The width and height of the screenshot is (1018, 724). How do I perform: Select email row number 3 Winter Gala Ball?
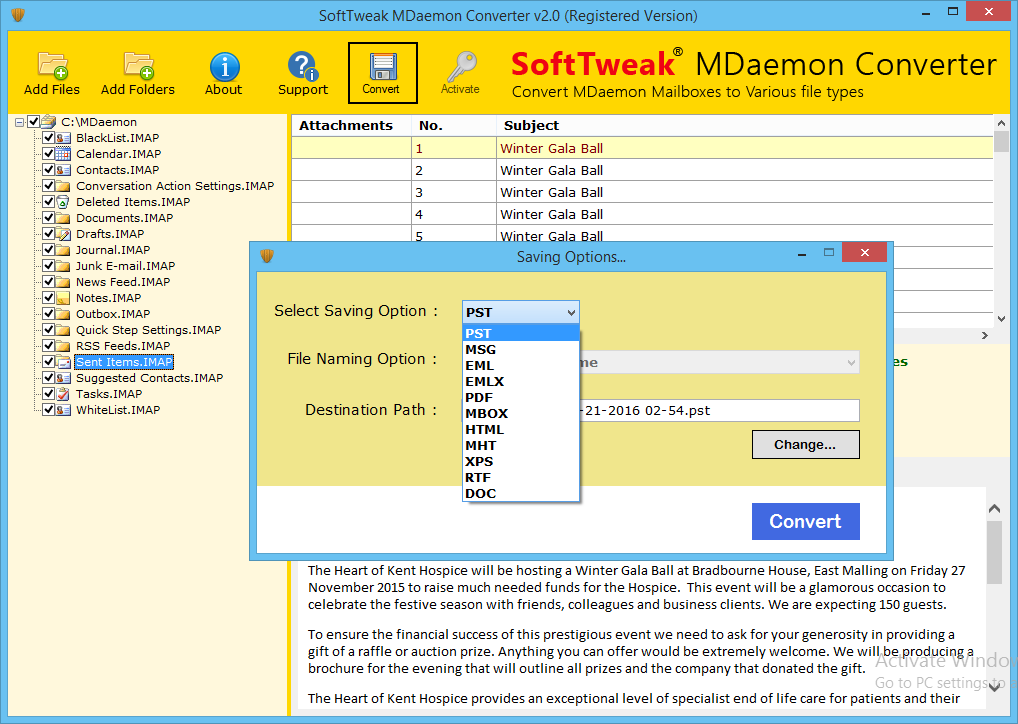click(642, 192)
